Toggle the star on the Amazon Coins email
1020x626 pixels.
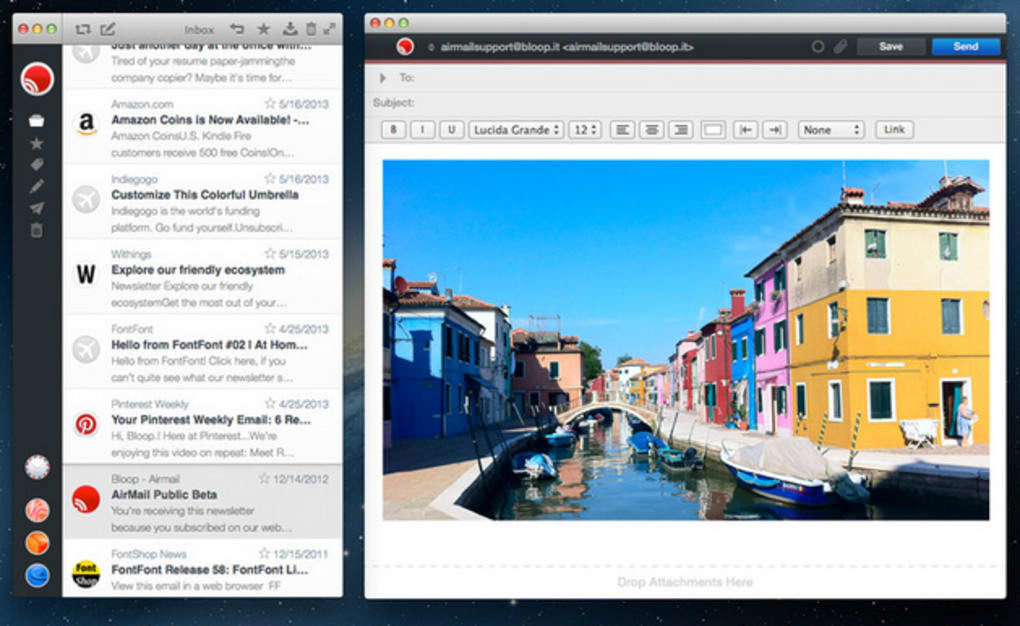[x=270, y=103]
